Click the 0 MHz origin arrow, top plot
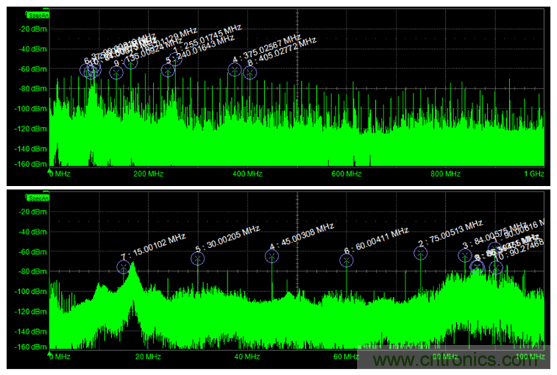 tap(50, 172)
